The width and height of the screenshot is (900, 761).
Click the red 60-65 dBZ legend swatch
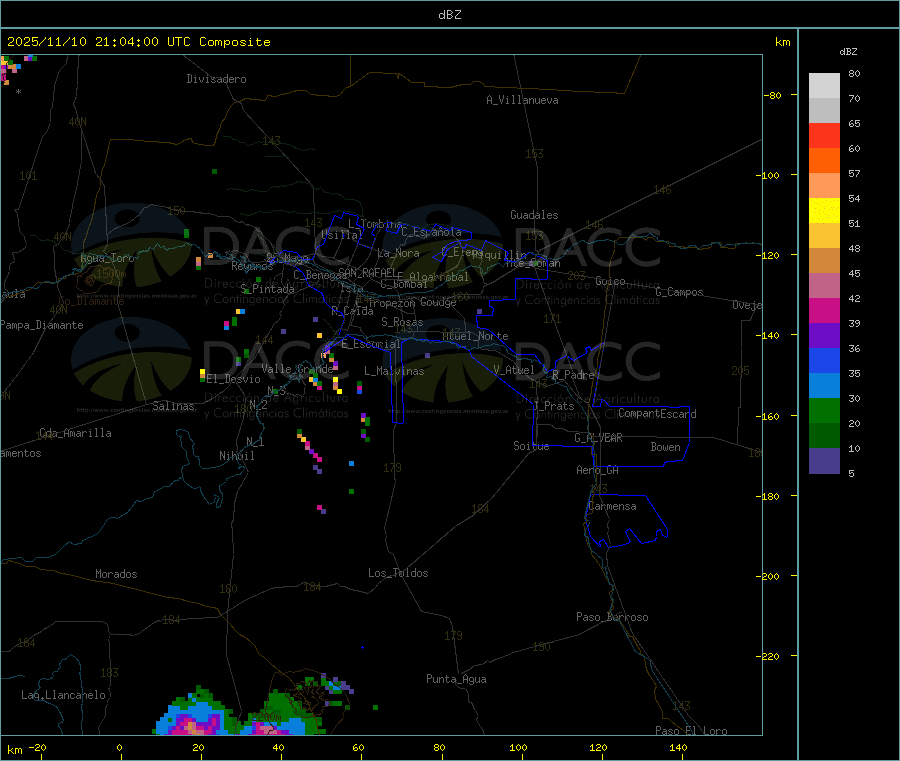(824, 135)
